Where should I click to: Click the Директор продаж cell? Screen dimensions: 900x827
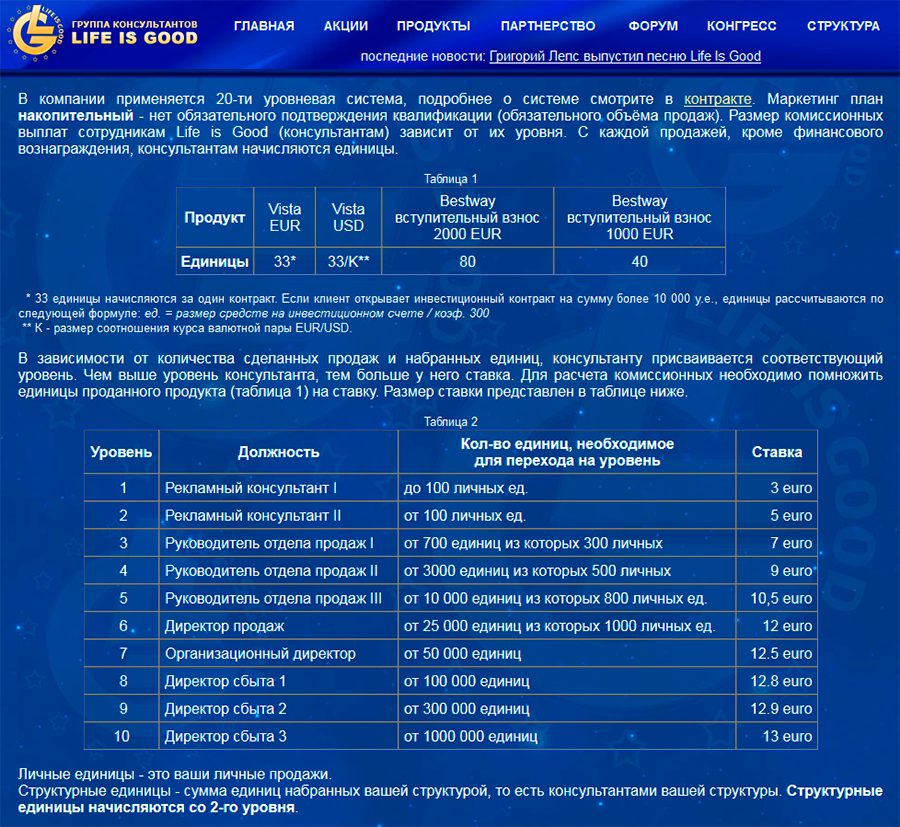point(278,626)
